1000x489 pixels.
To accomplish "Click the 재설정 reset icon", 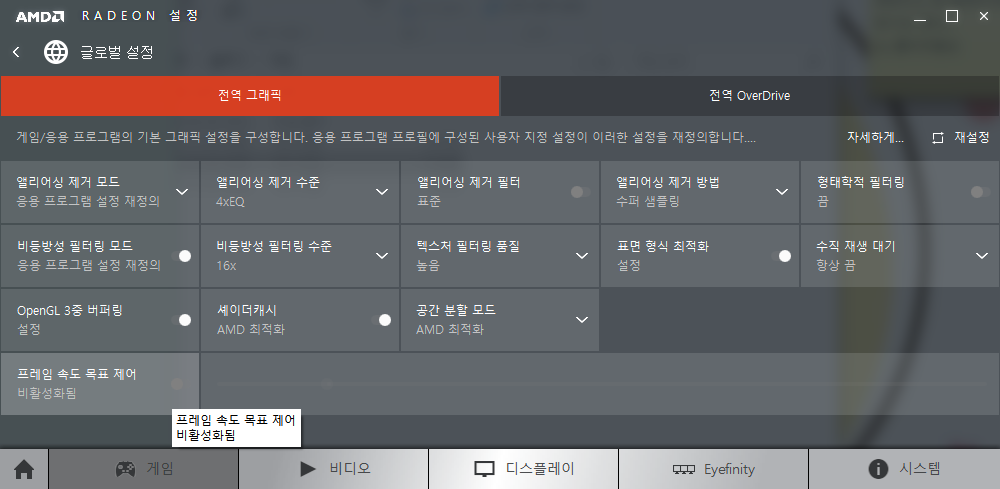I will pyautogui.click(x=938, y=137).
